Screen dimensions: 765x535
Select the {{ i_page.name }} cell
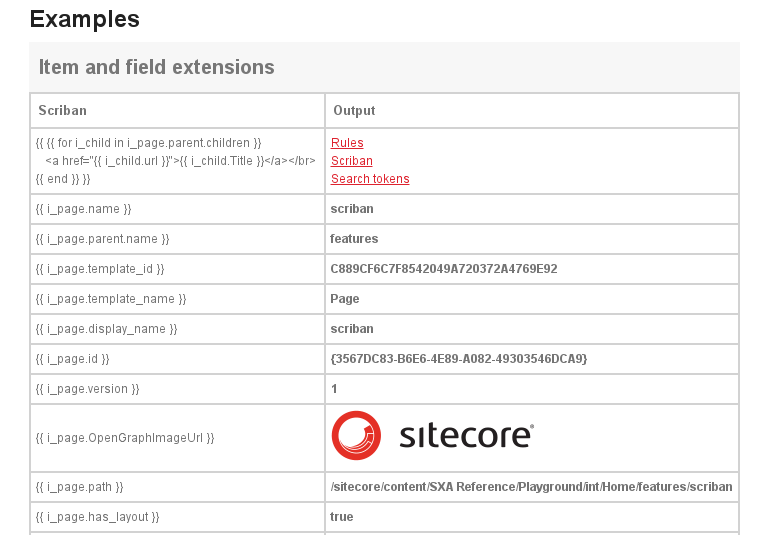coord(177,209)
